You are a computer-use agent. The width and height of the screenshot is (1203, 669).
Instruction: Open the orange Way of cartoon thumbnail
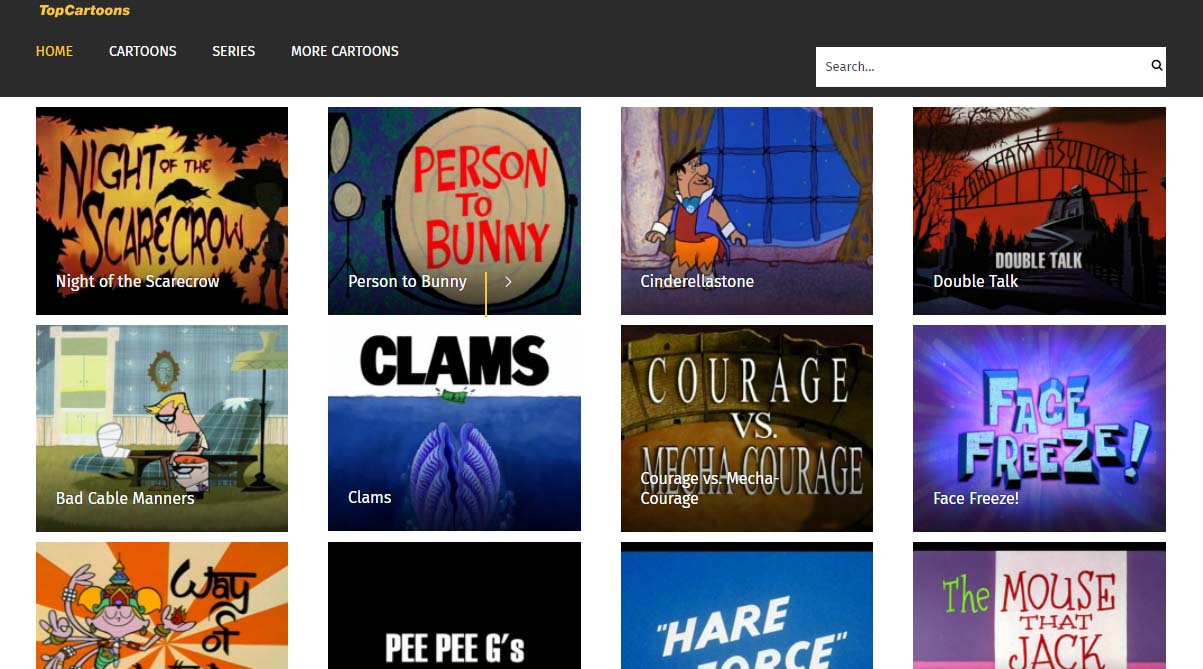coord(162,606)
